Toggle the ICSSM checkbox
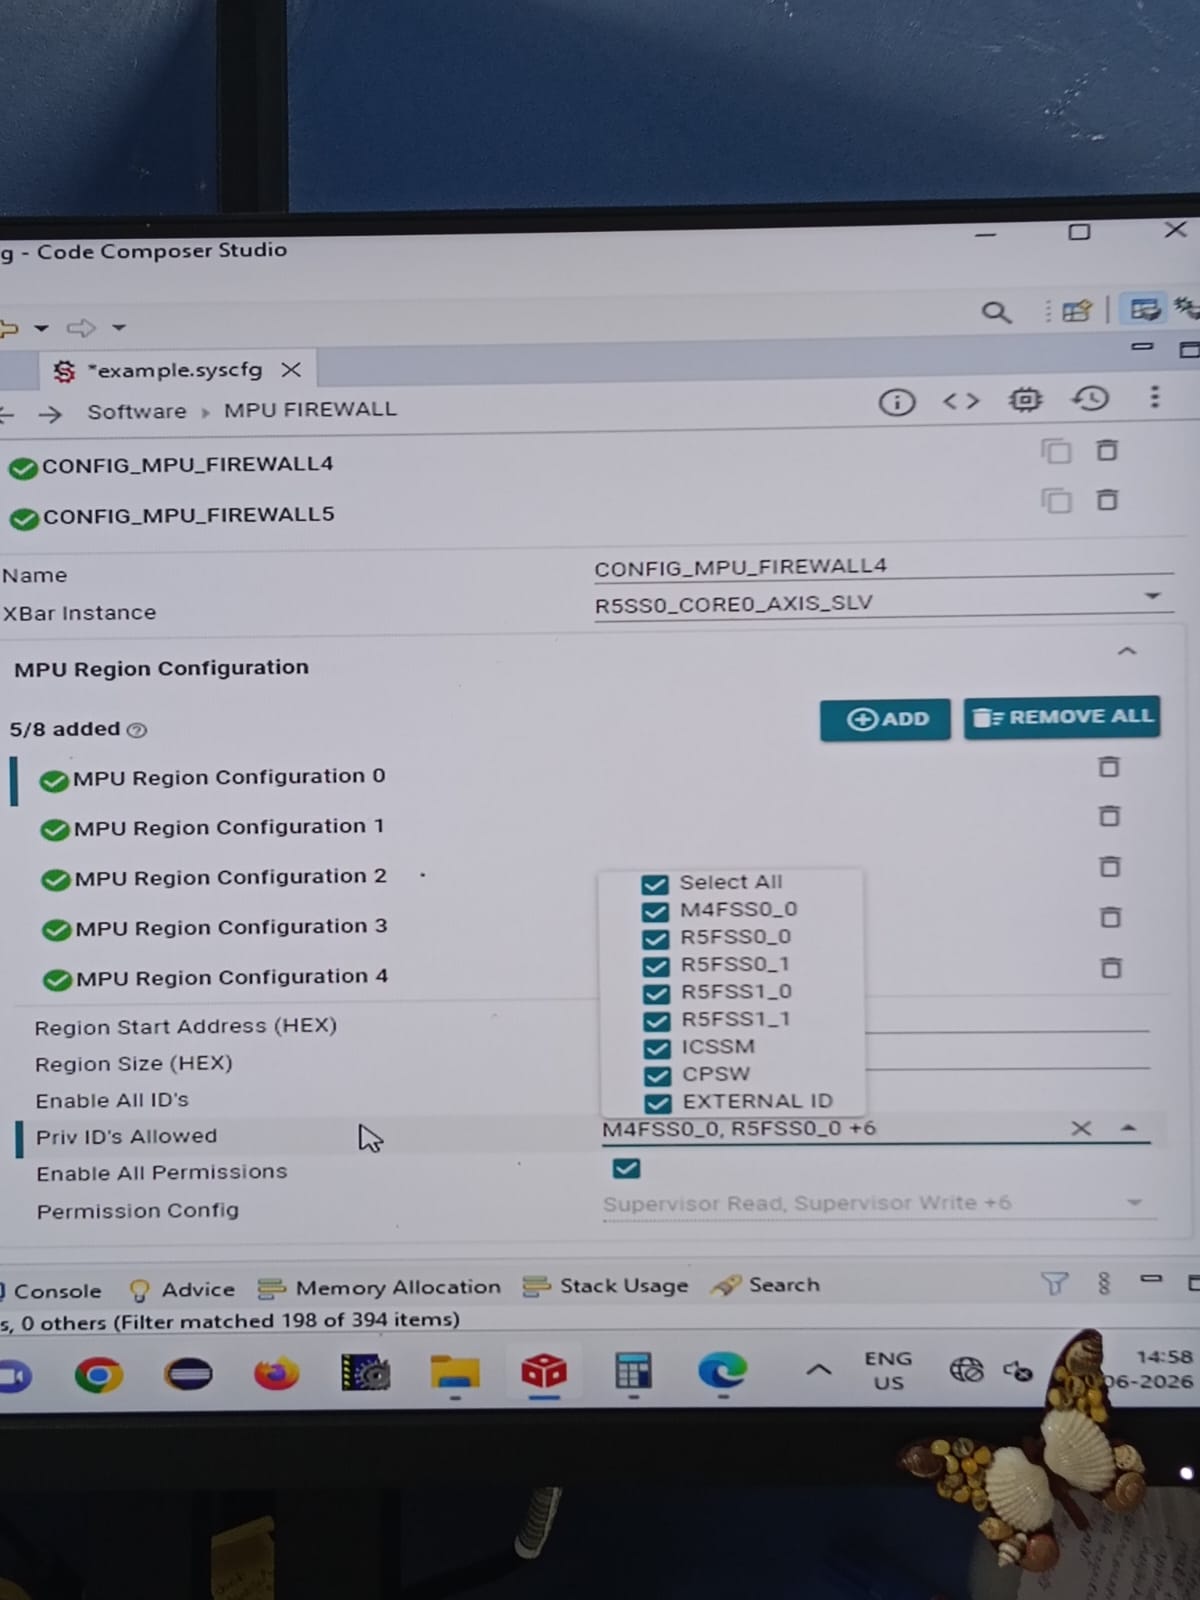The width and height of the screenshot is (1200, 1600). pyautogui.click(x=657, y=1048)
